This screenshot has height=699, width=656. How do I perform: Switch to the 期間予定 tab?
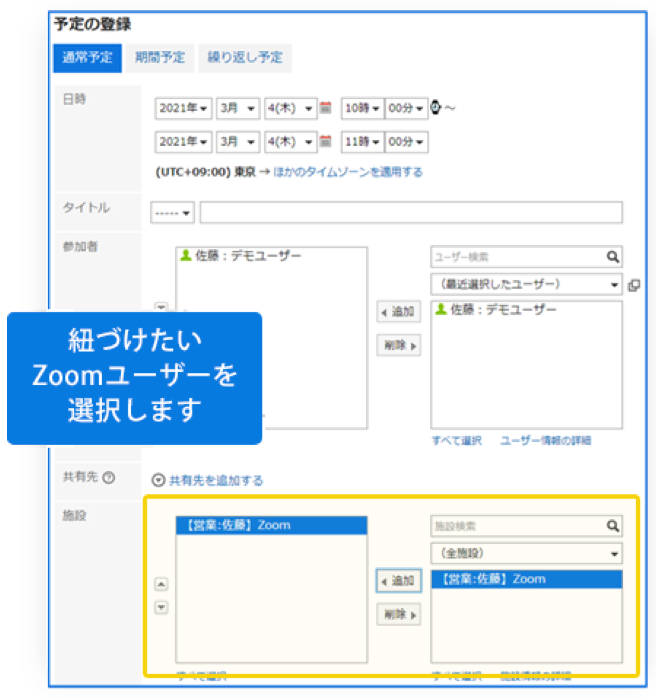160,57
